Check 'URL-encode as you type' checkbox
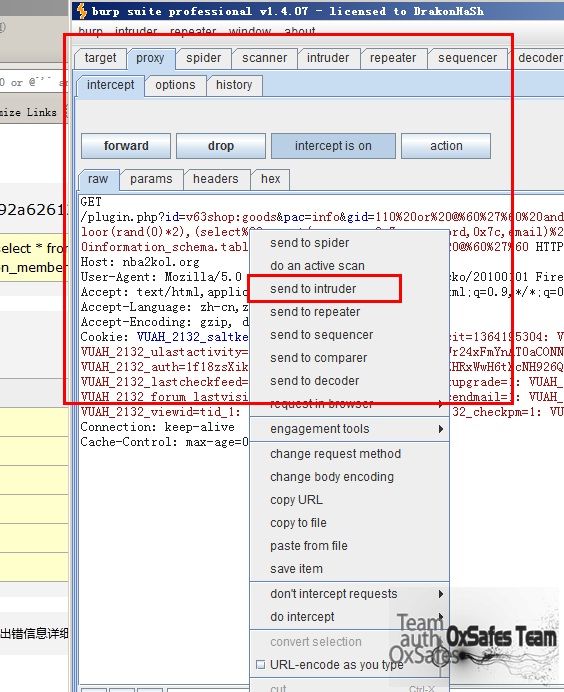The height and width of the screenshot is (692, 564). click(x=261, y=664)
